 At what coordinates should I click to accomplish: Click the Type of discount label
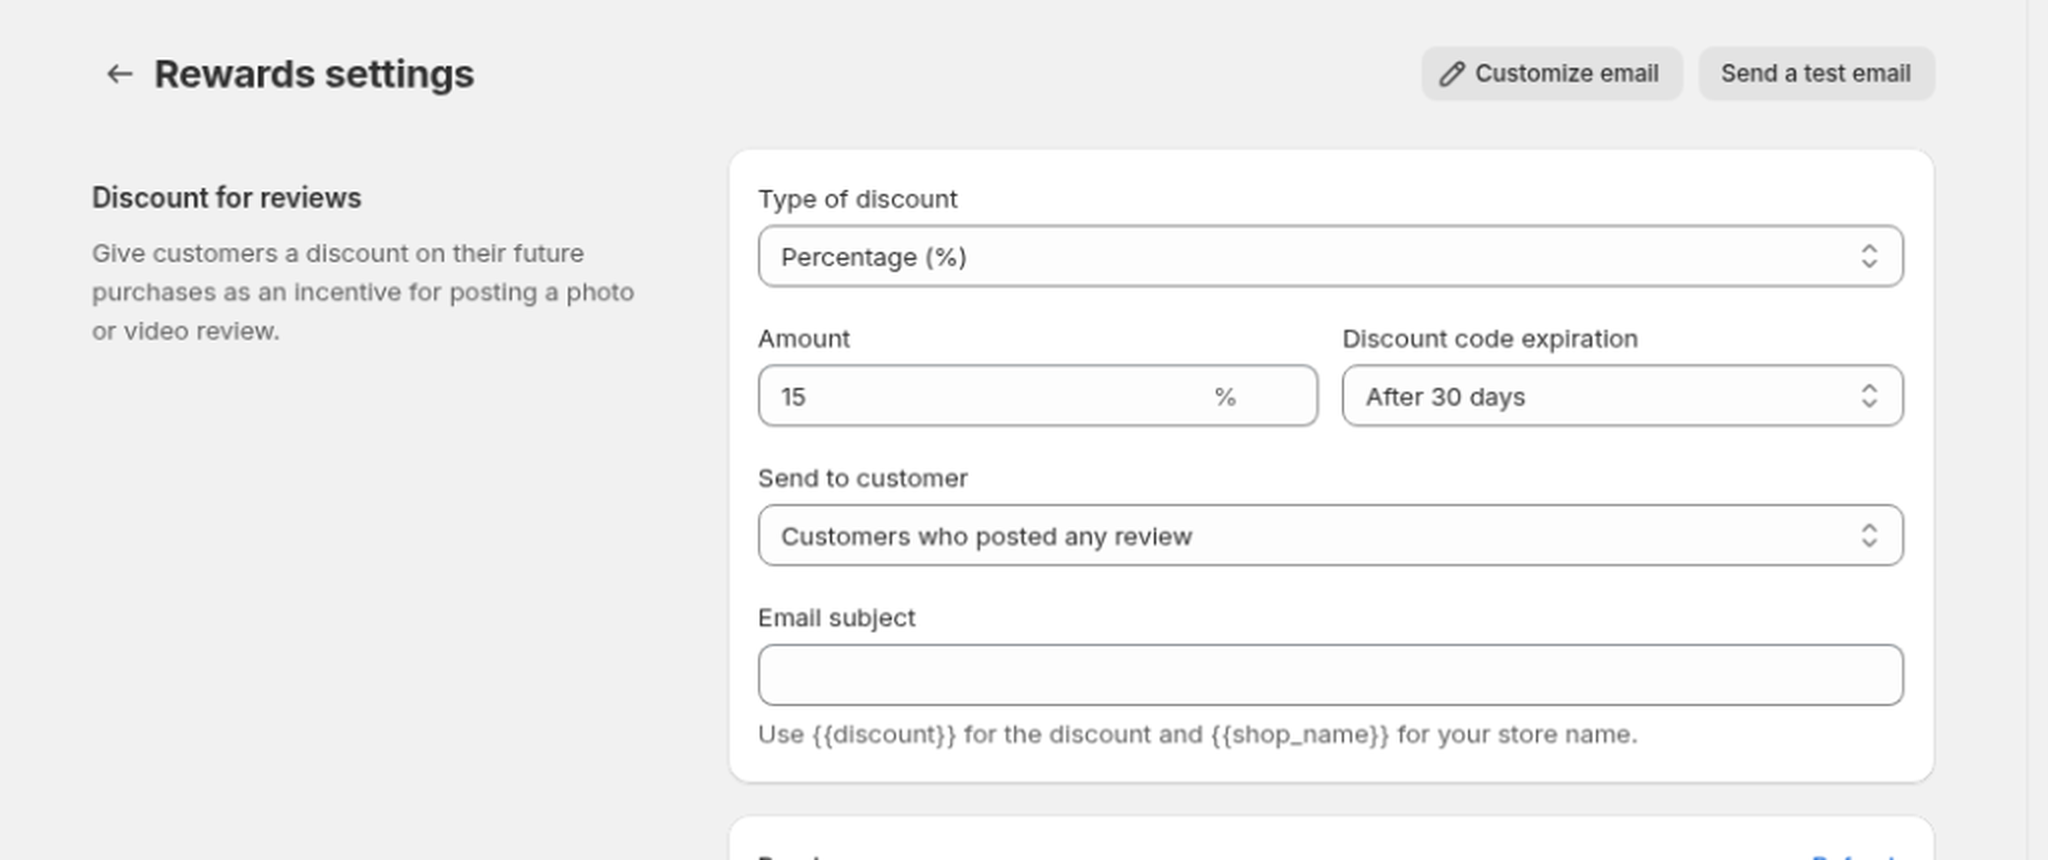[857, 199]
